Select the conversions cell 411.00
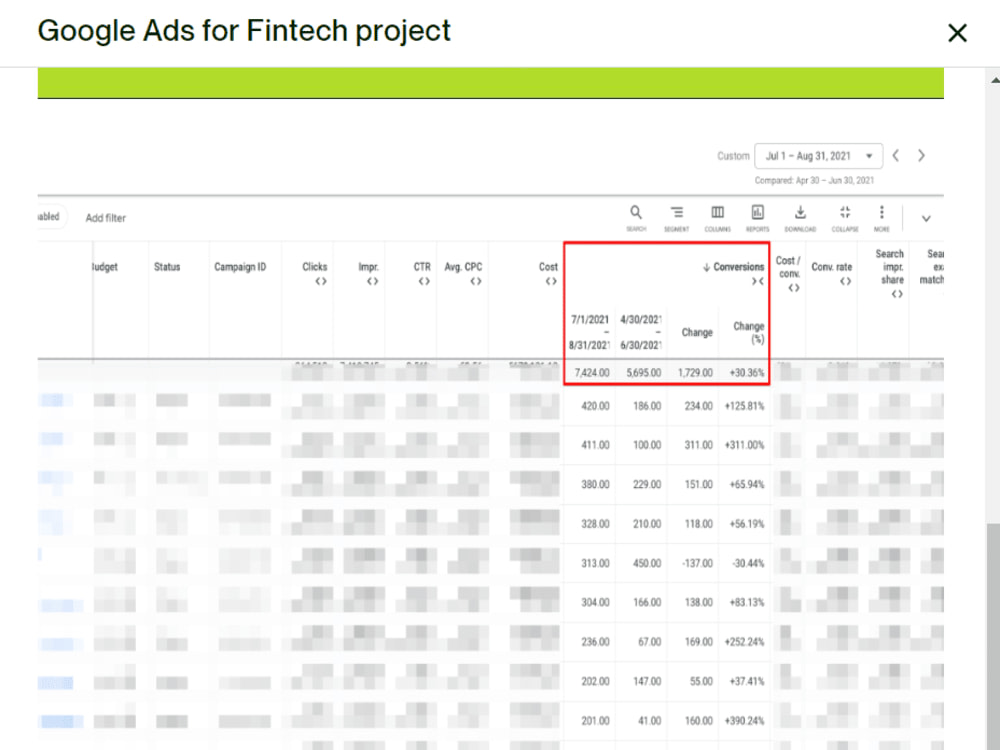Viewport: 1000px width, 750px height. (595, 445)
